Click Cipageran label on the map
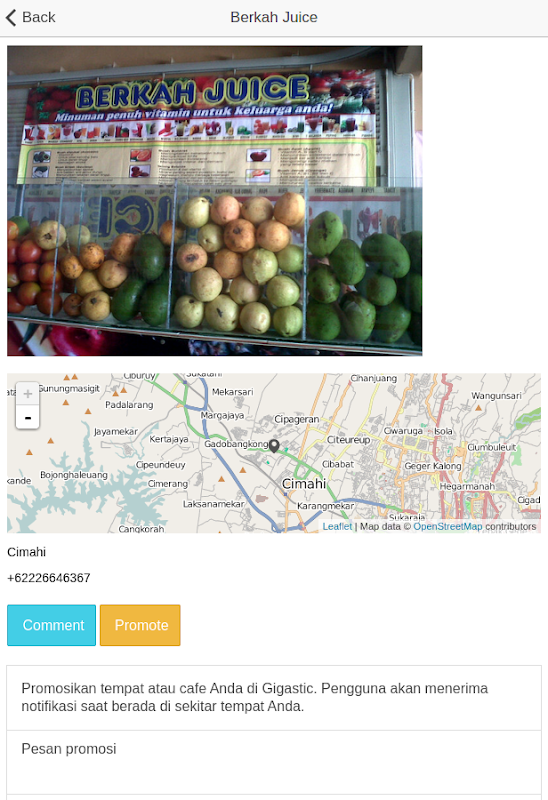548x800 pixels. [x=296, y=419]
